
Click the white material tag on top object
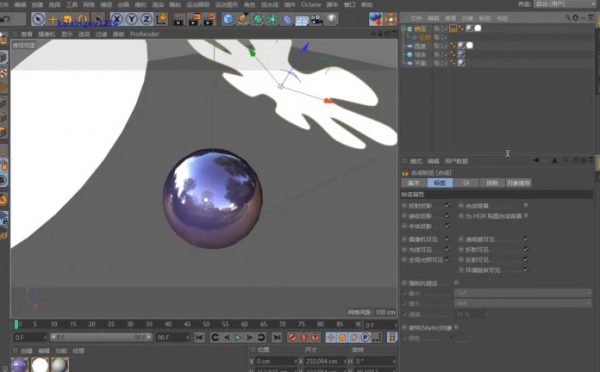coord(478,28)
